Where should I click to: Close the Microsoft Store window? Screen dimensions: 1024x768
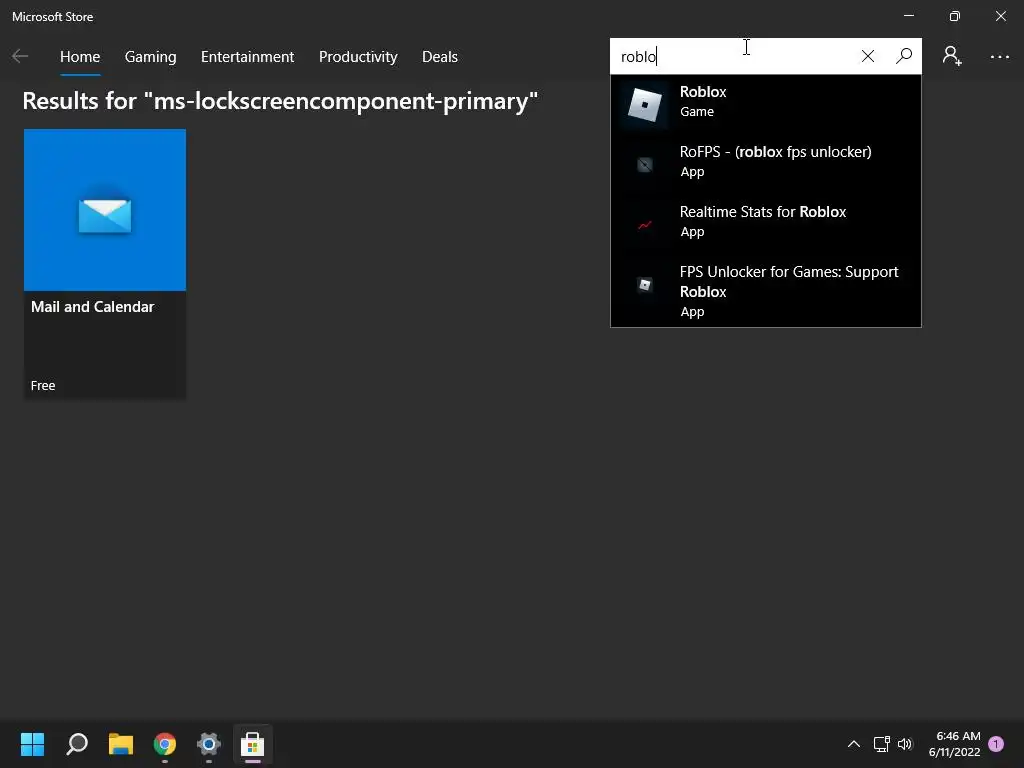1000,16
